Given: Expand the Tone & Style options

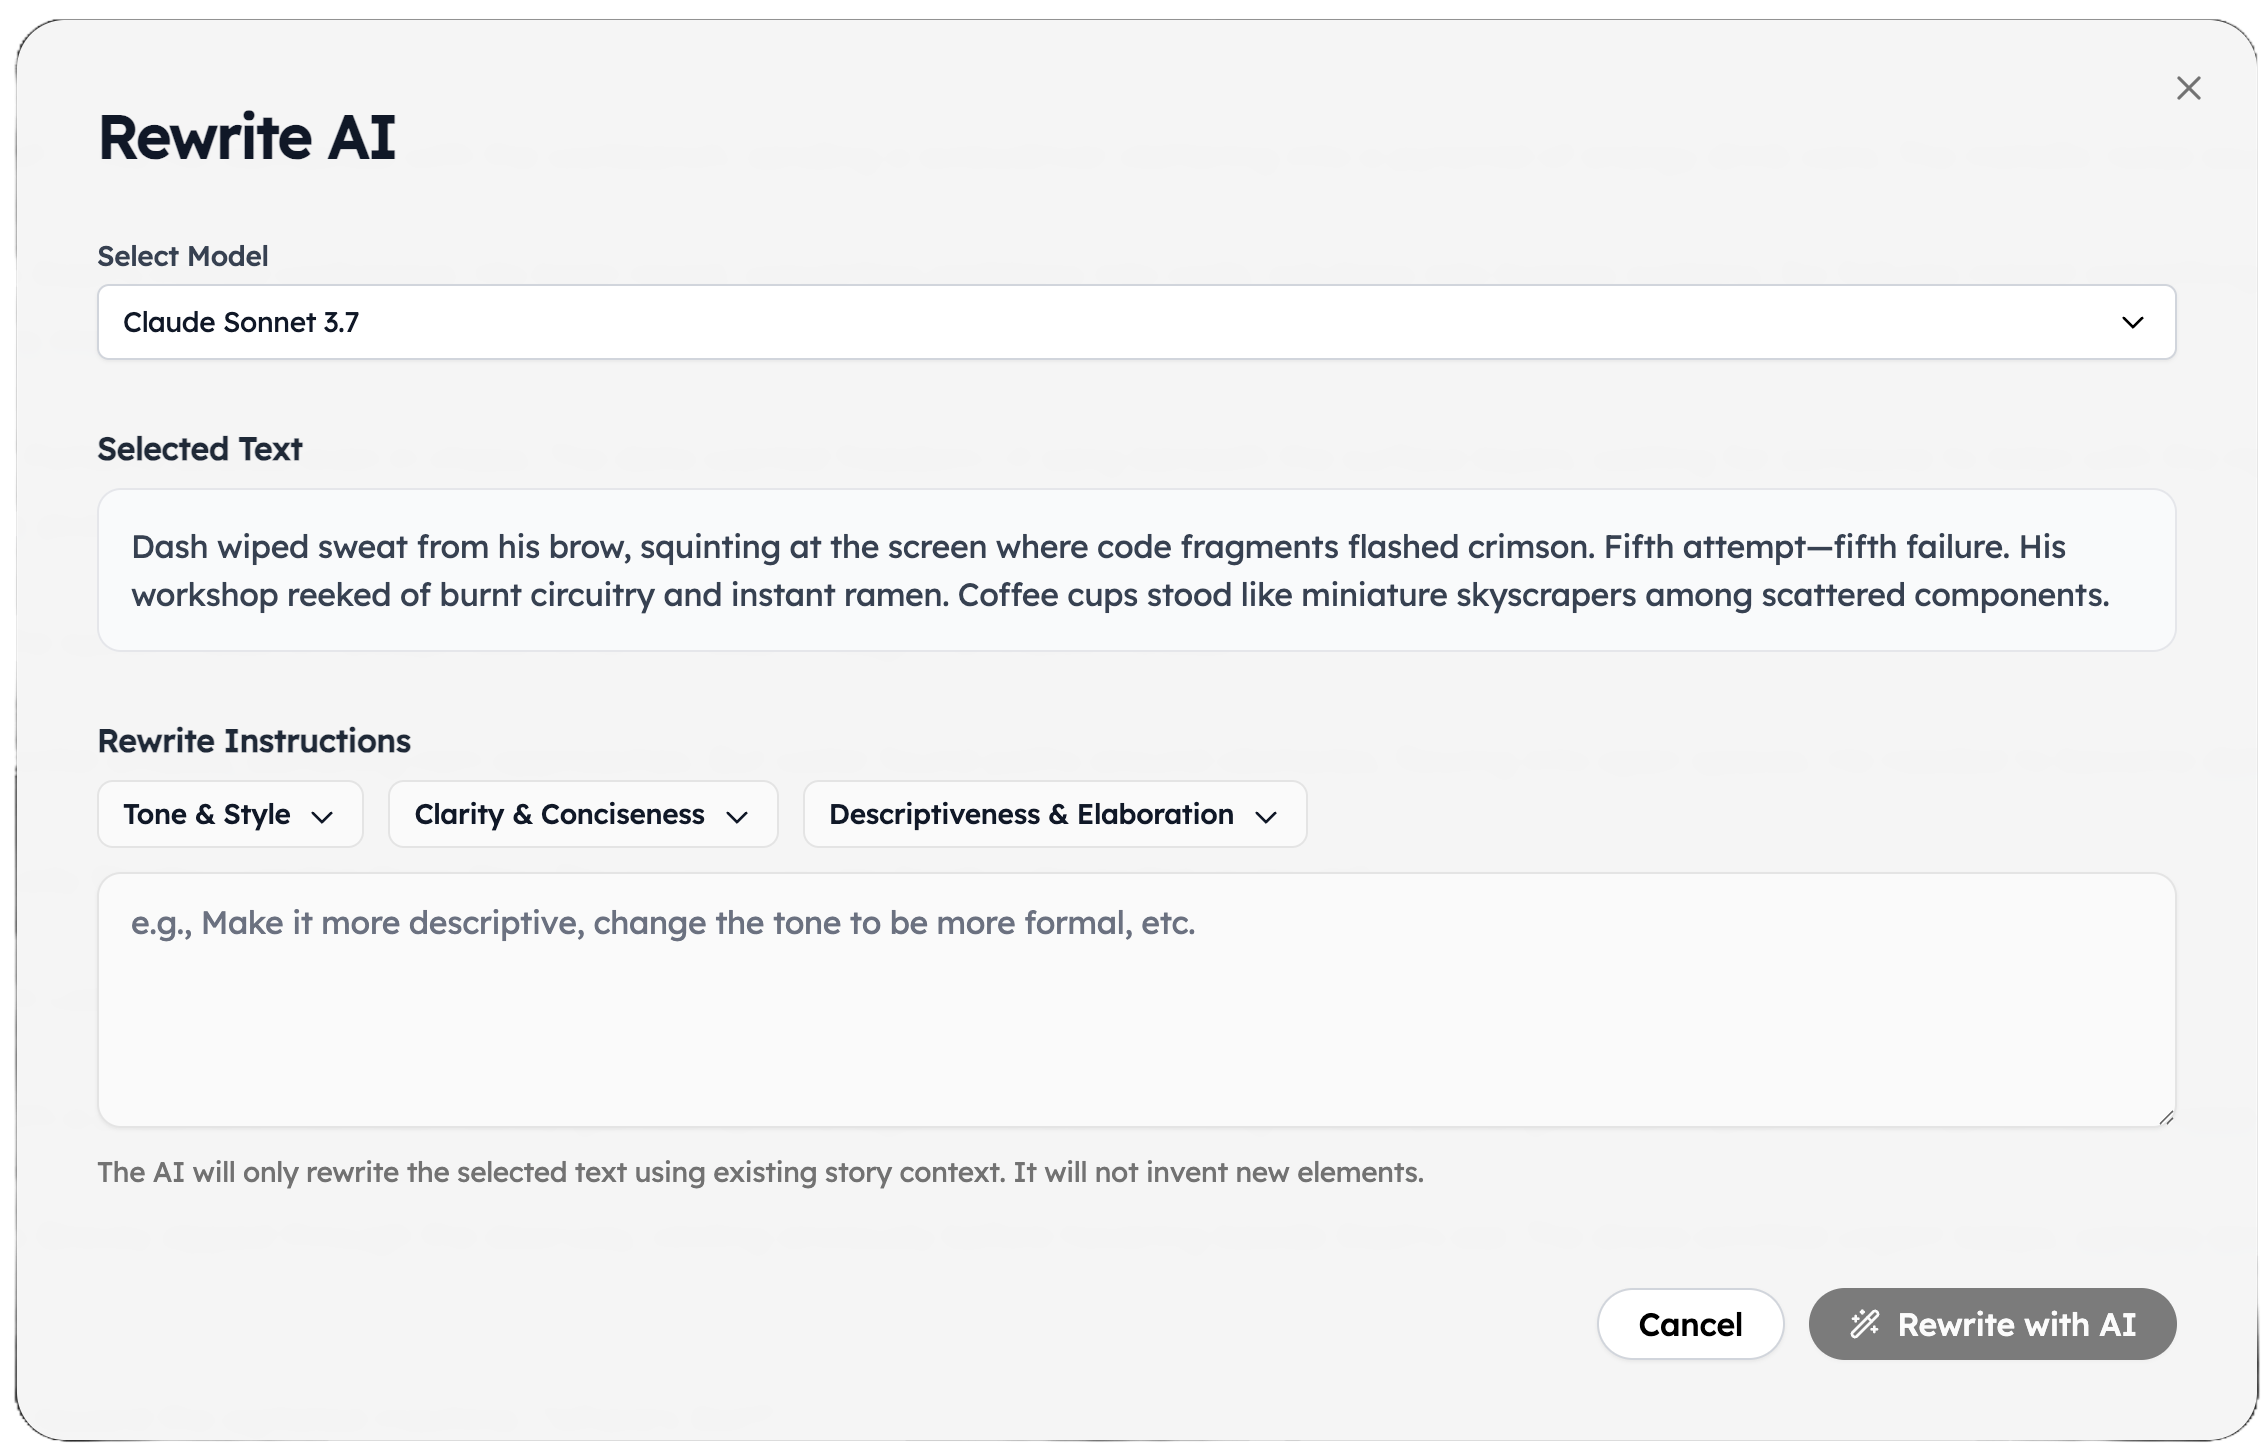Looking at the screenshot, I should pos(230,814).
